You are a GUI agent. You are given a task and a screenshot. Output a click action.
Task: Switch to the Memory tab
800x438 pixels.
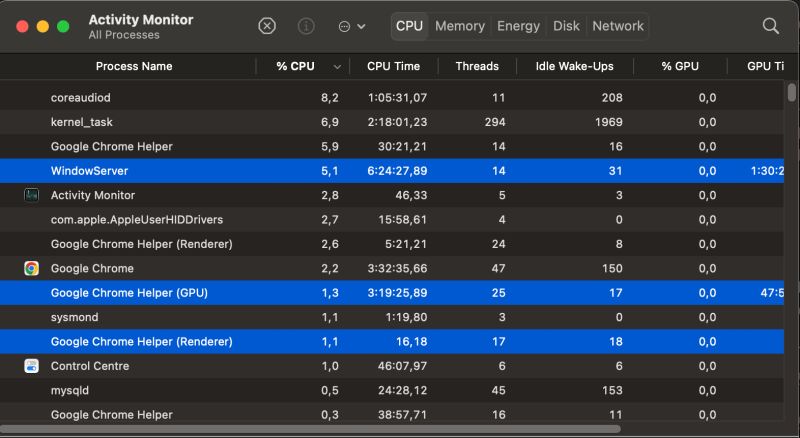[460, 26]
